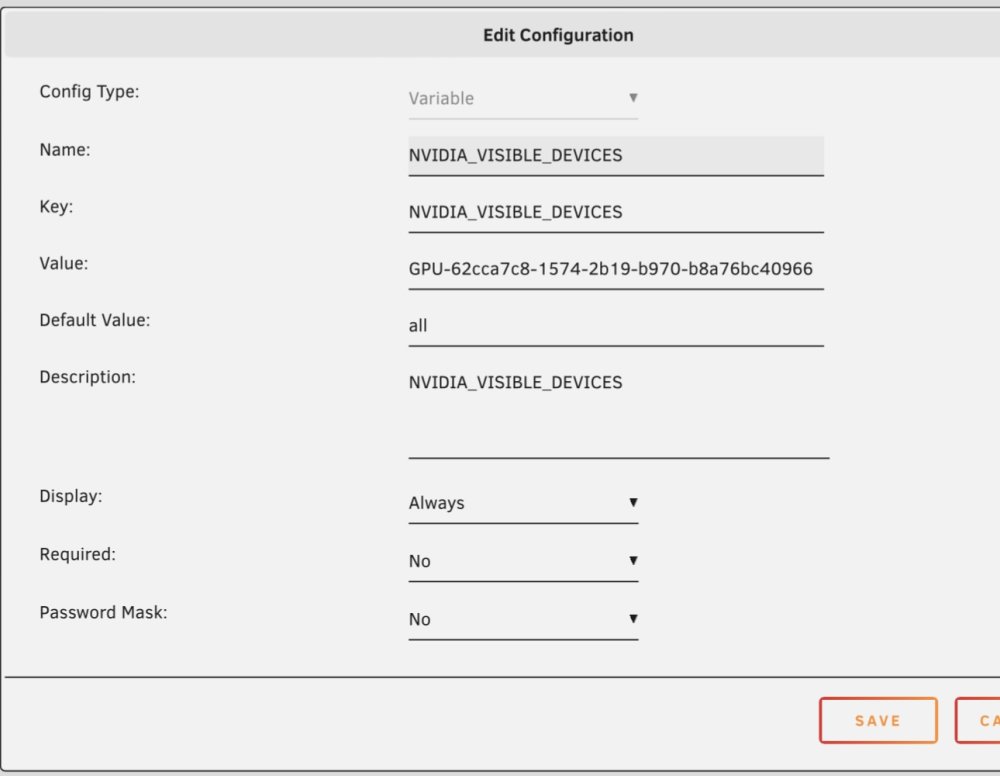Click the Name input field
The image size is (1000, 776).
click(x=616, y=156)
